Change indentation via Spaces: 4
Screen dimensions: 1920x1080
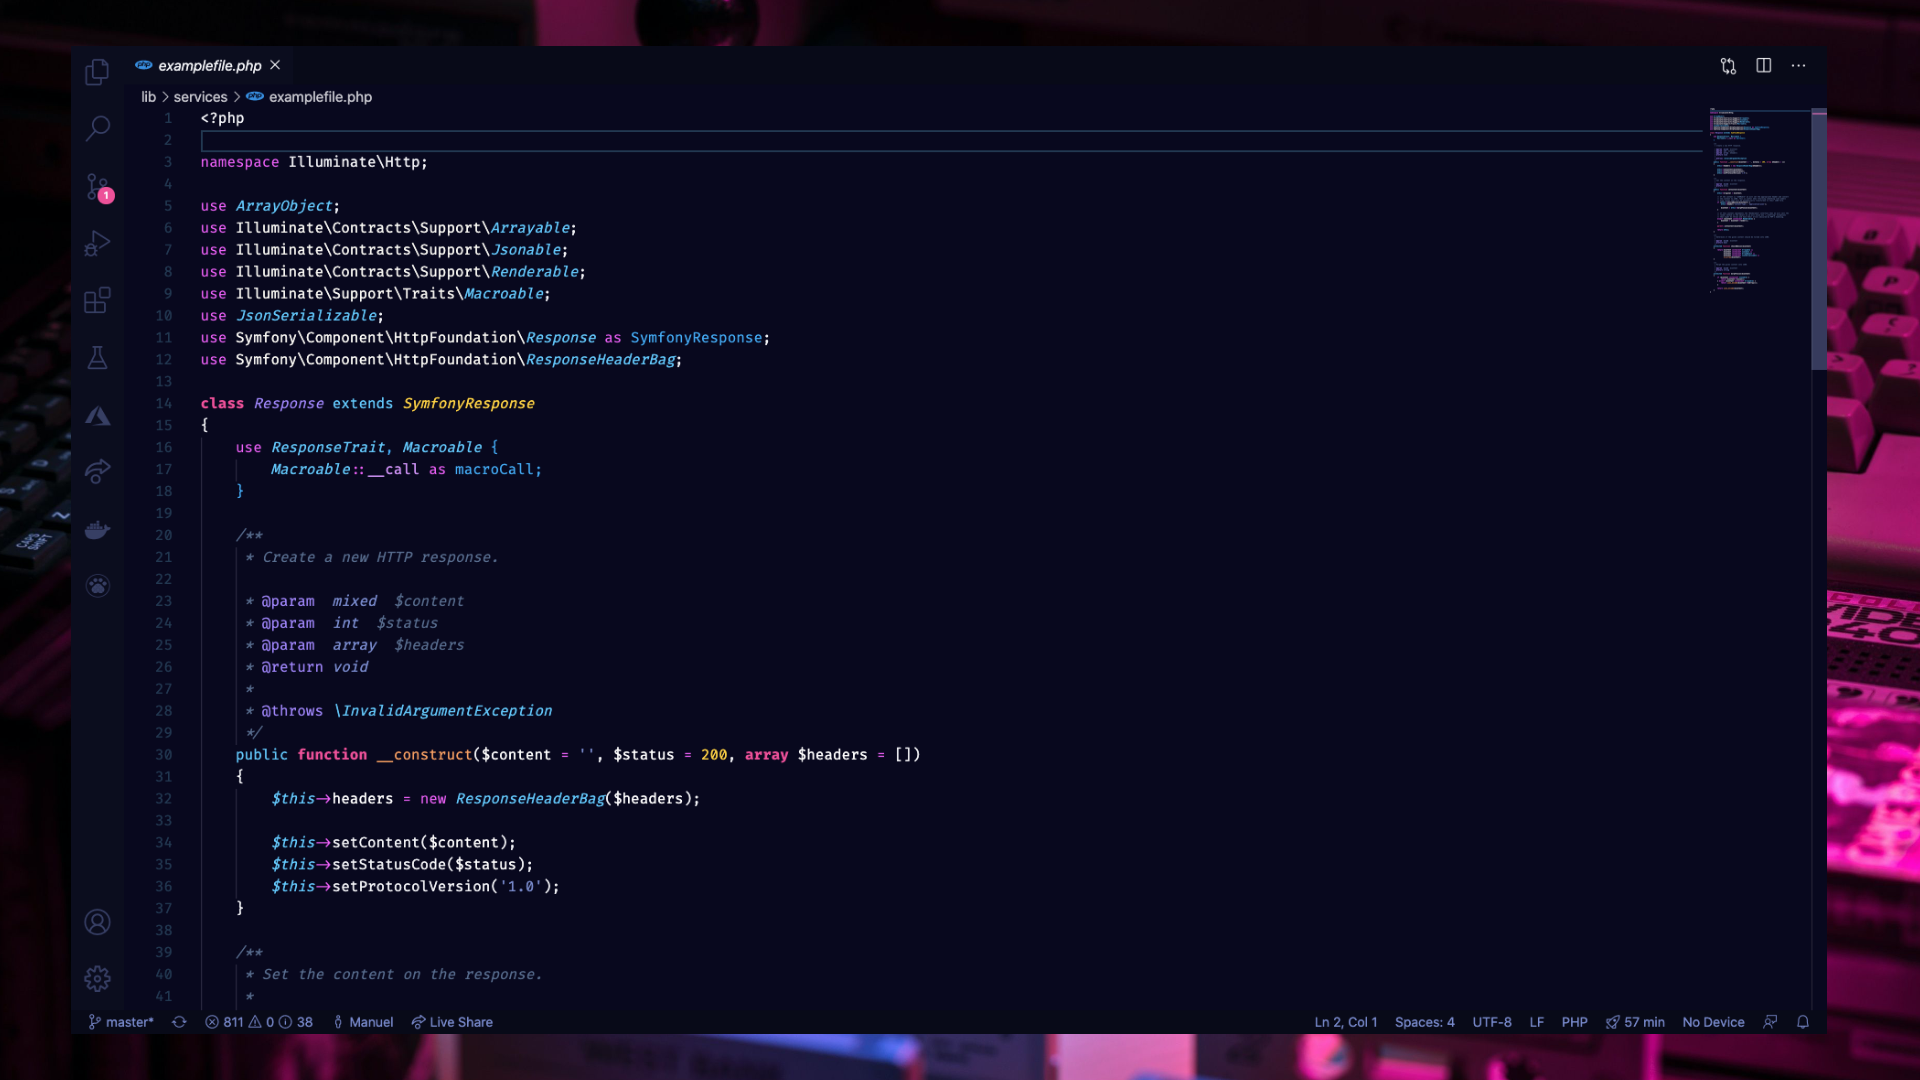tap(1424, 1022)
